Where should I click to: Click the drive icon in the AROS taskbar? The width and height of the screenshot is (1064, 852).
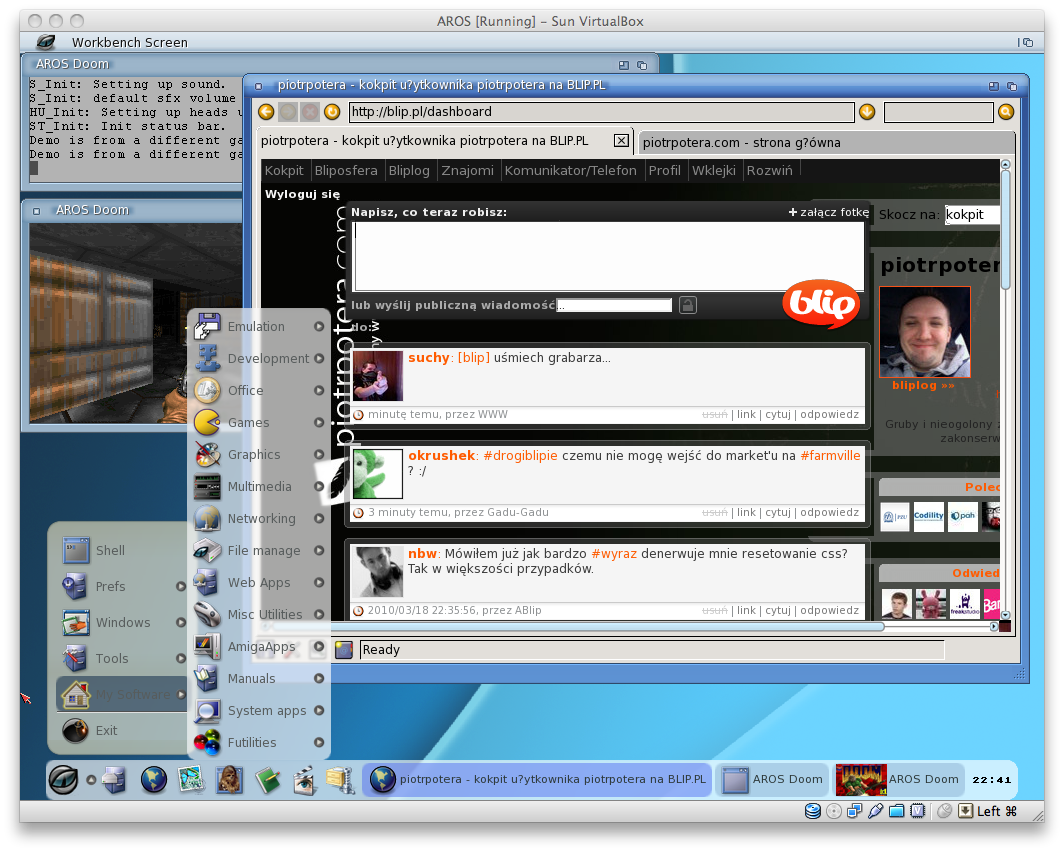point(114,779)
